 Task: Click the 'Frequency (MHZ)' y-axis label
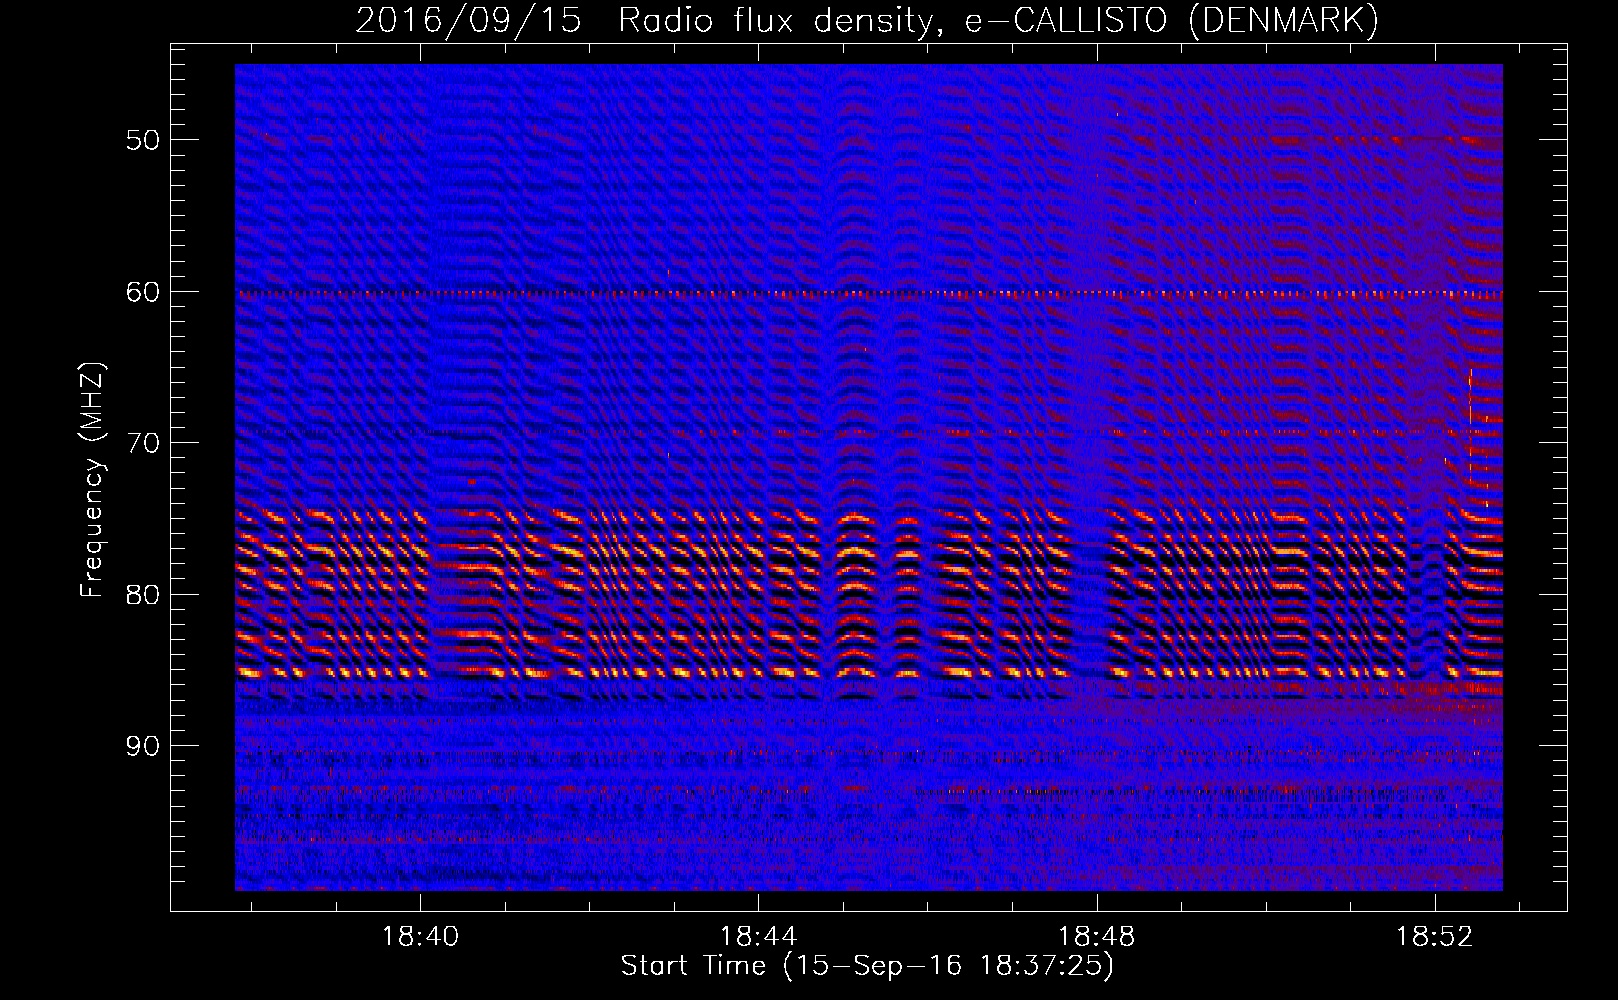[x=92, y=480]
